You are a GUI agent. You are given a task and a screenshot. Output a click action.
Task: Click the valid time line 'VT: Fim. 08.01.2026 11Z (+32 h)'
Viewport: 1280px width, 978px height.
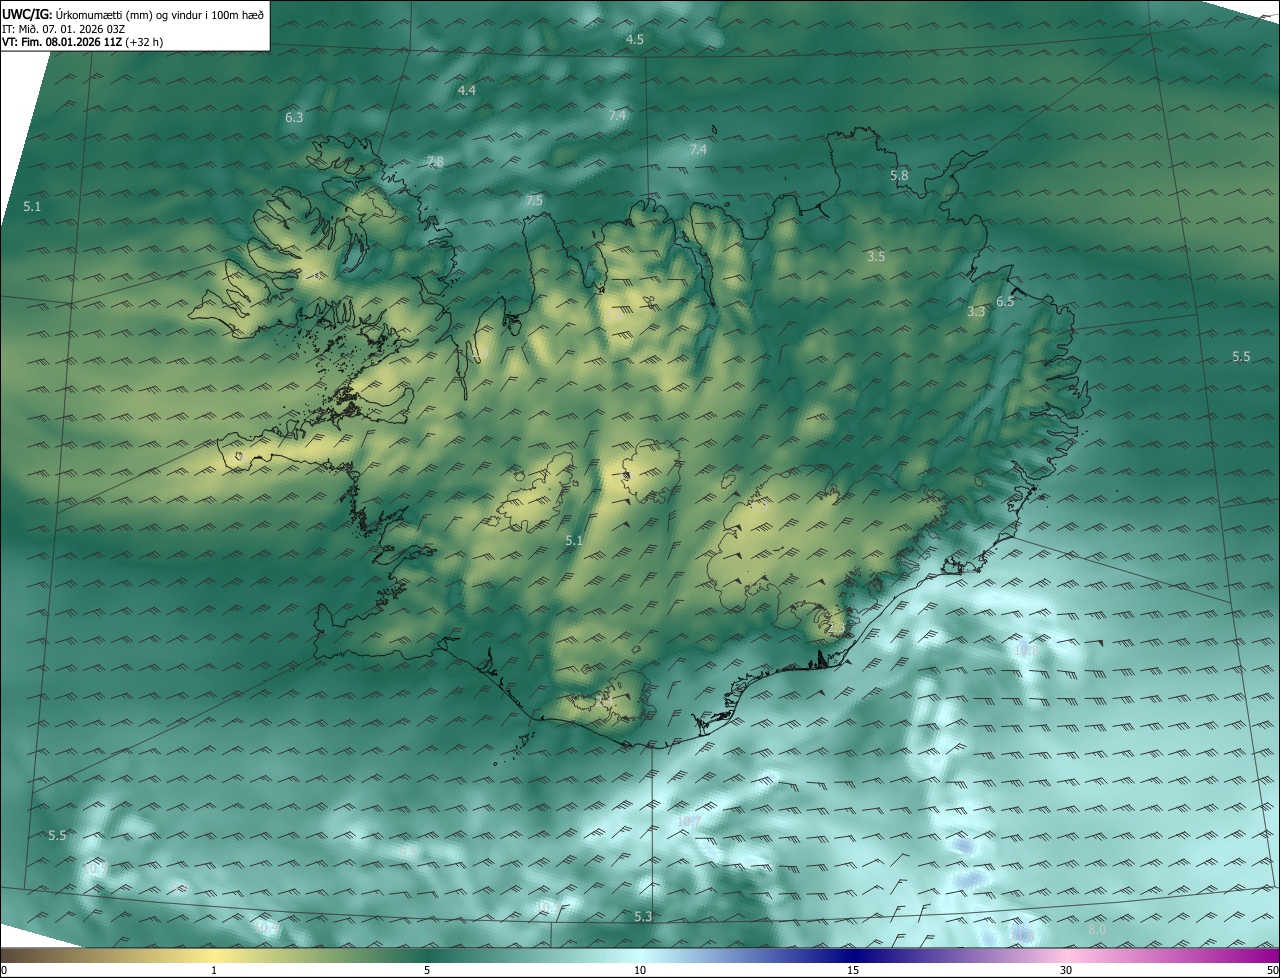point(82,42)
